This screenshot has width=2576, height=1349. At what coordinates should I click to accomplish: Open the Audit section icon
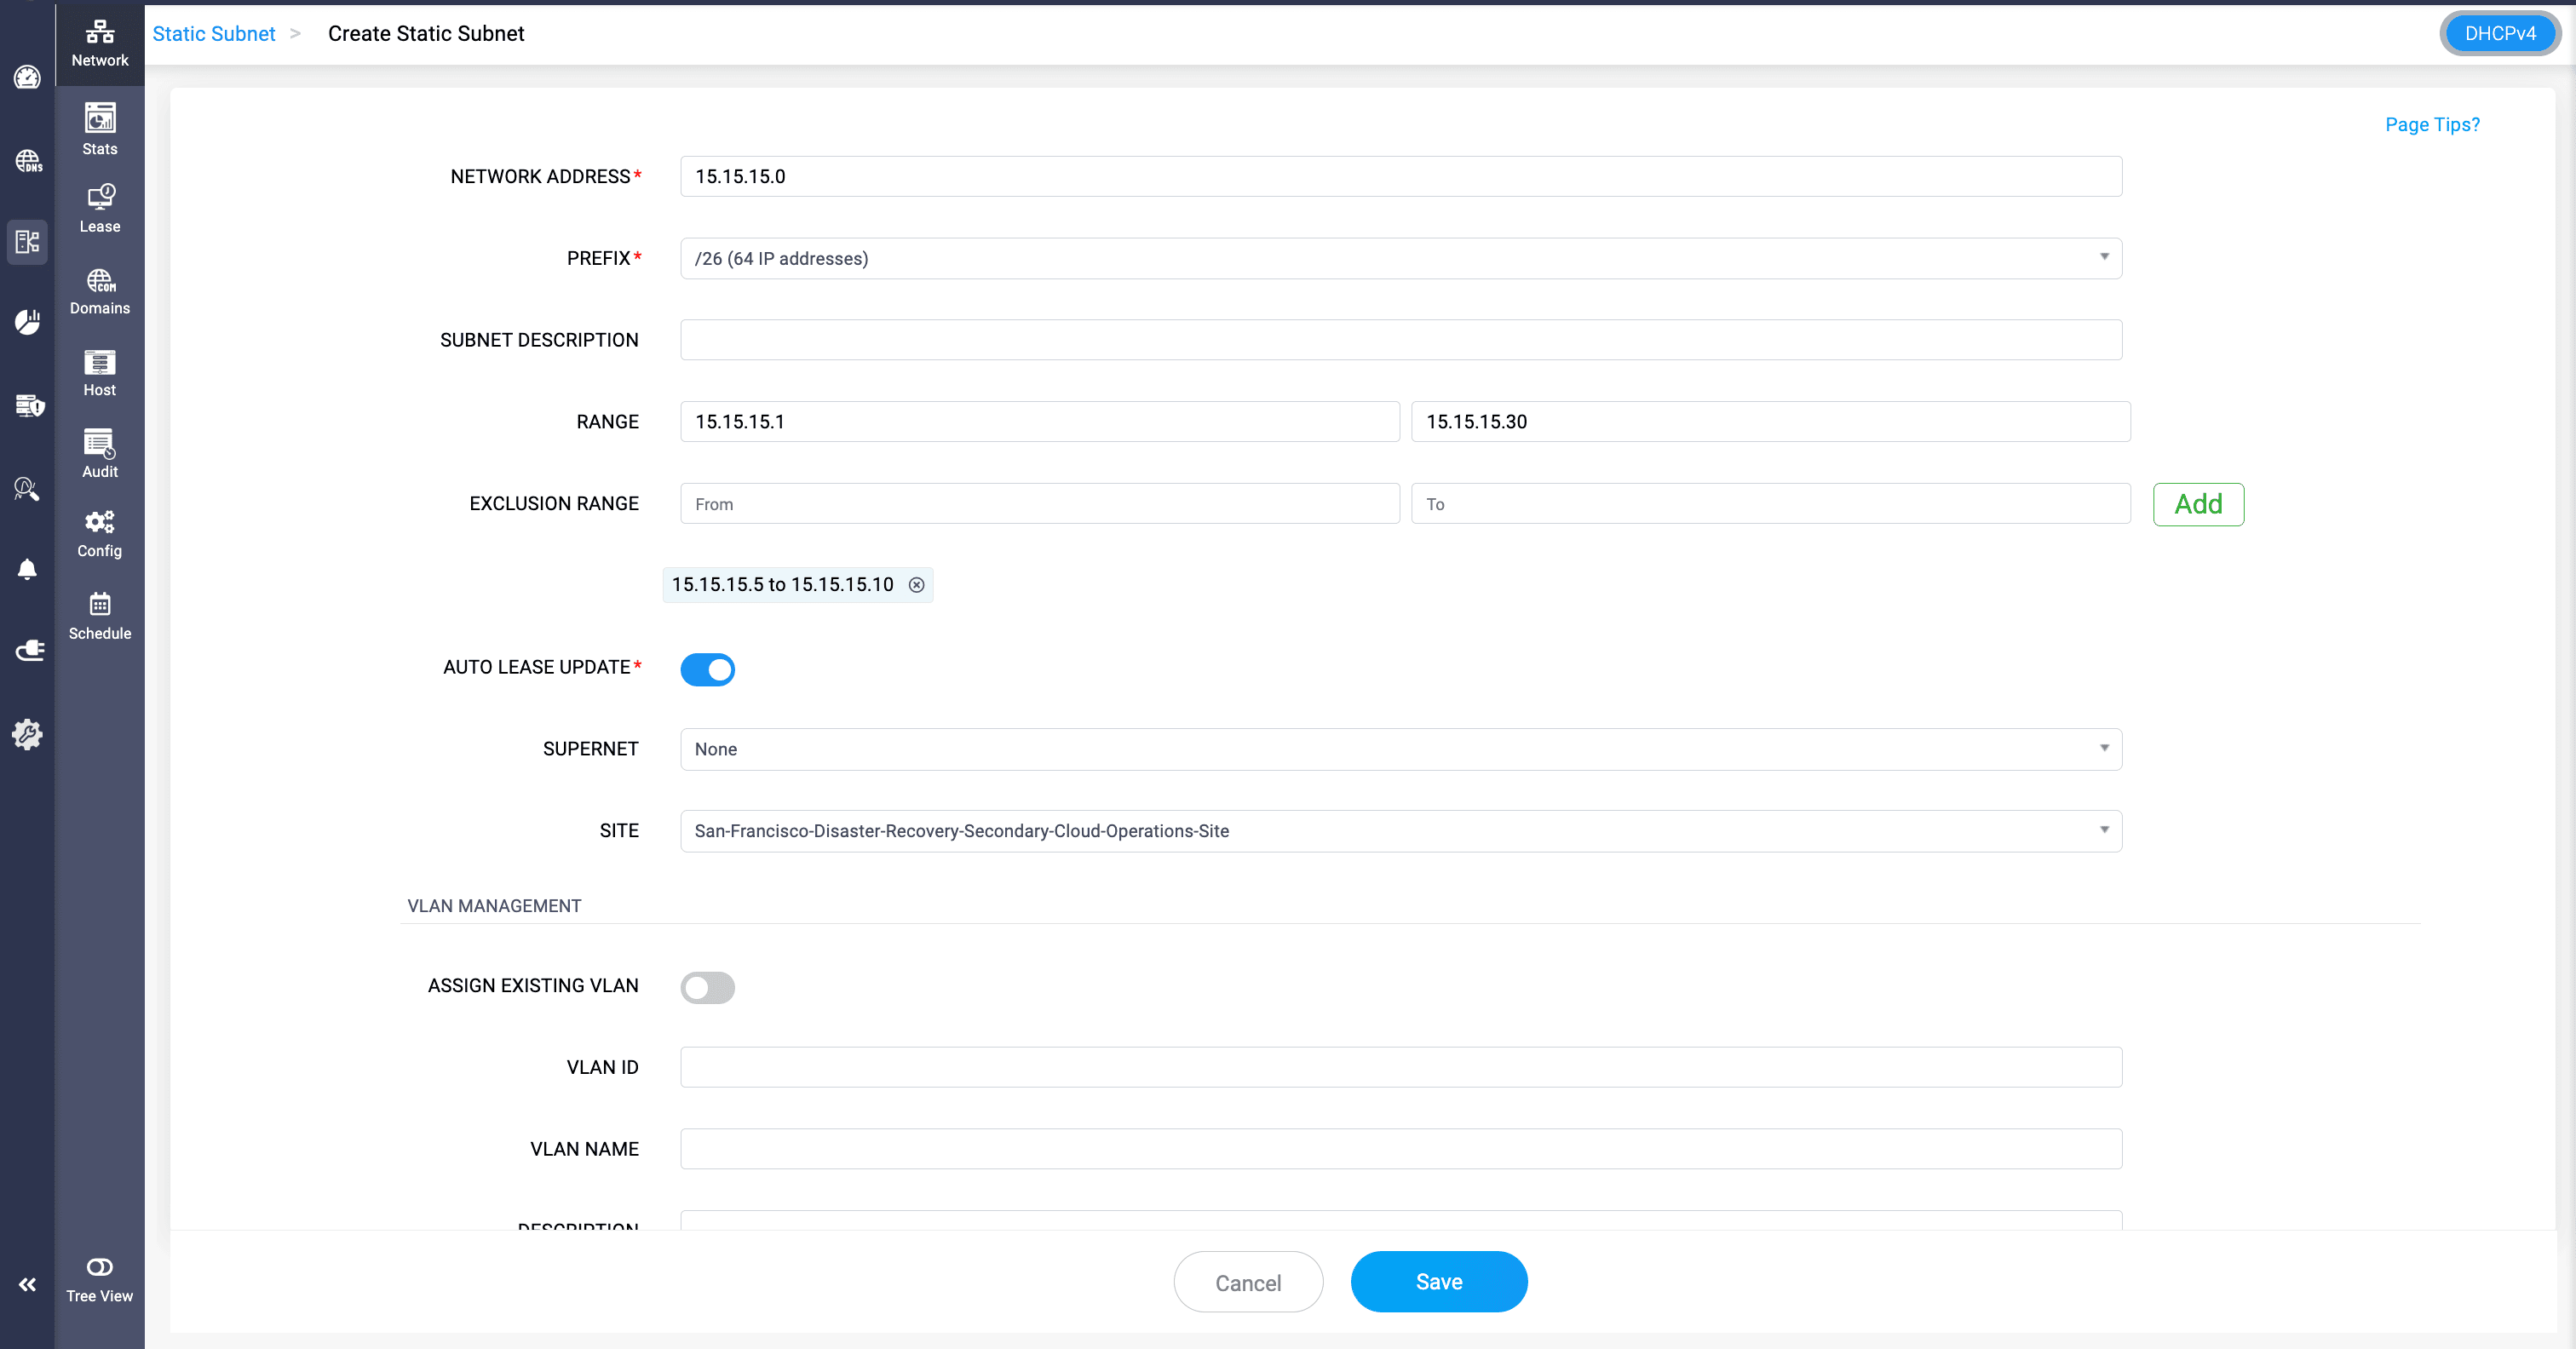click(99, 443)
